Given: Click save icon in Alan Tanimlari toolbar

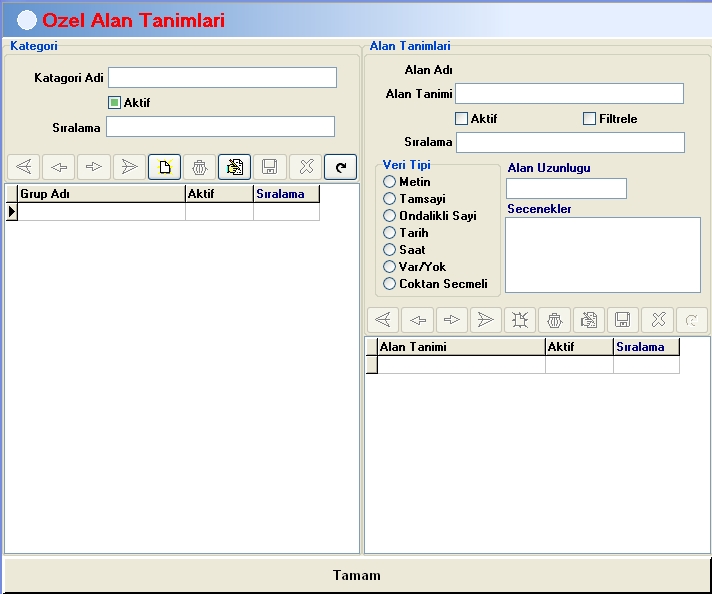Looking at the screenshot, I should click(623, 320).
